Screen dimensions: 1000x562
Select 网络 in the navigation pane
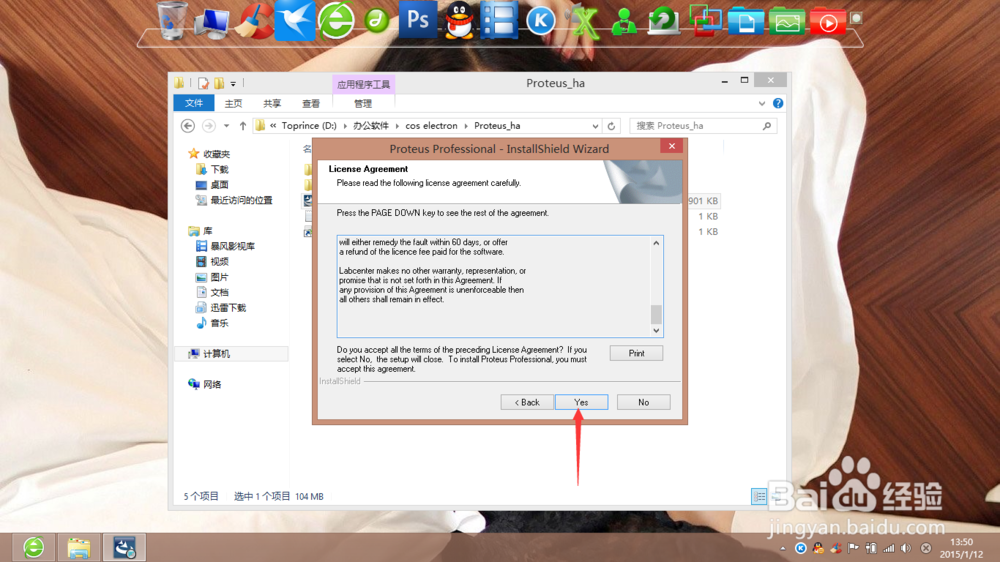tap(212, 384)
